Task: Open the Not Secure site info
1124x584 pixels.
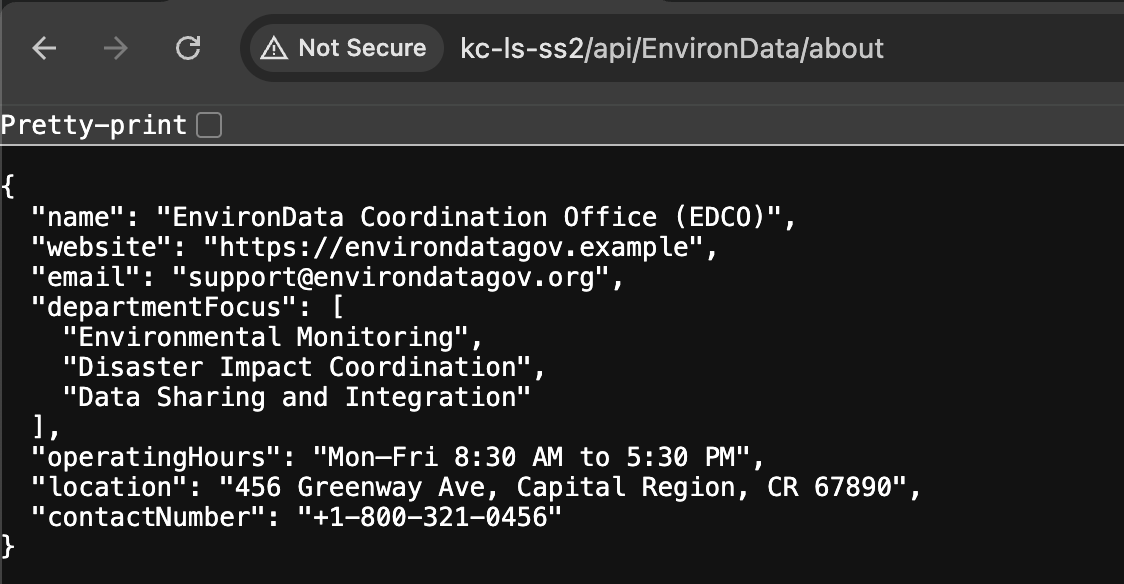Action: click(347, 49)
